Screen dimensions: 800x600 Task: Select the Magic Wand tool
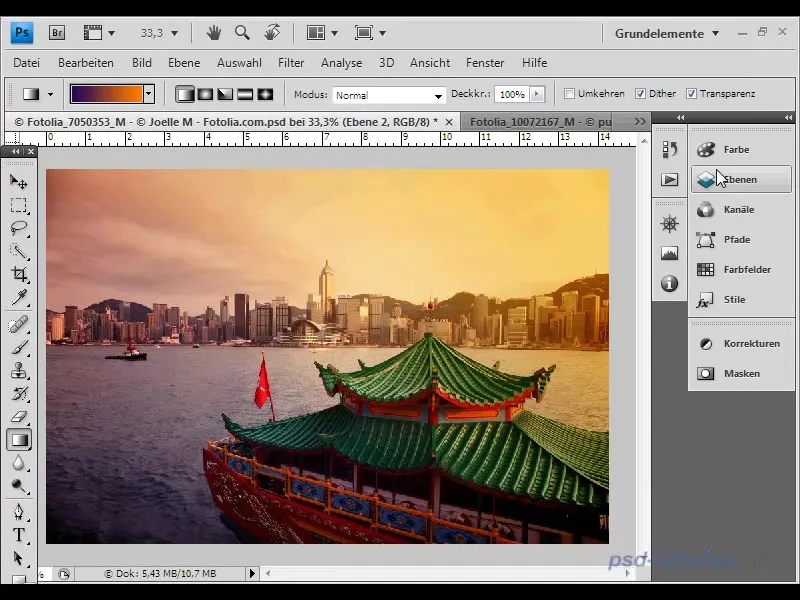pos(19,251)
